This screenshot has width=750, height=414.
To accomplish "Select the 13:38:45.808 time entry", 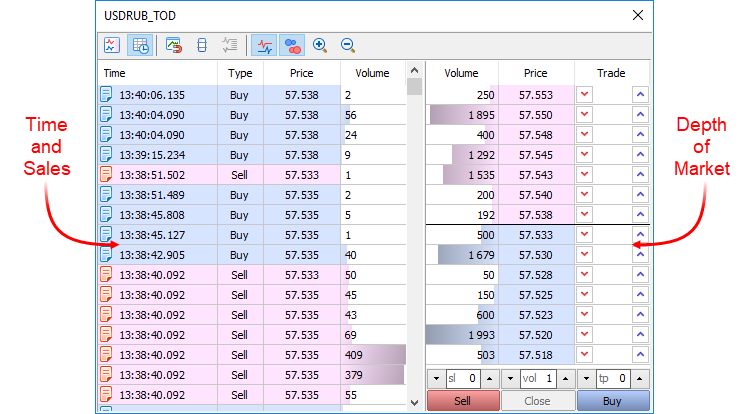I will coord(152,215).
